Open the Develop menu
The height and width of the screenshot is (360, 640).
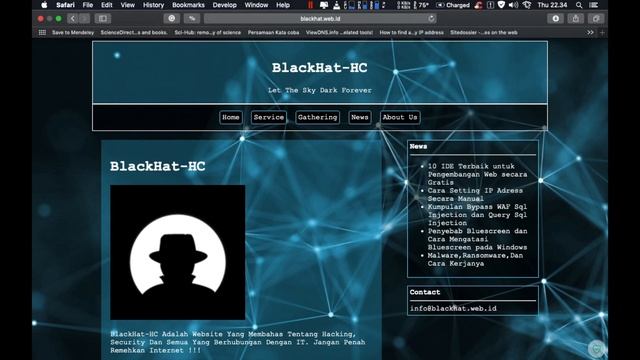tap(224, 5)
